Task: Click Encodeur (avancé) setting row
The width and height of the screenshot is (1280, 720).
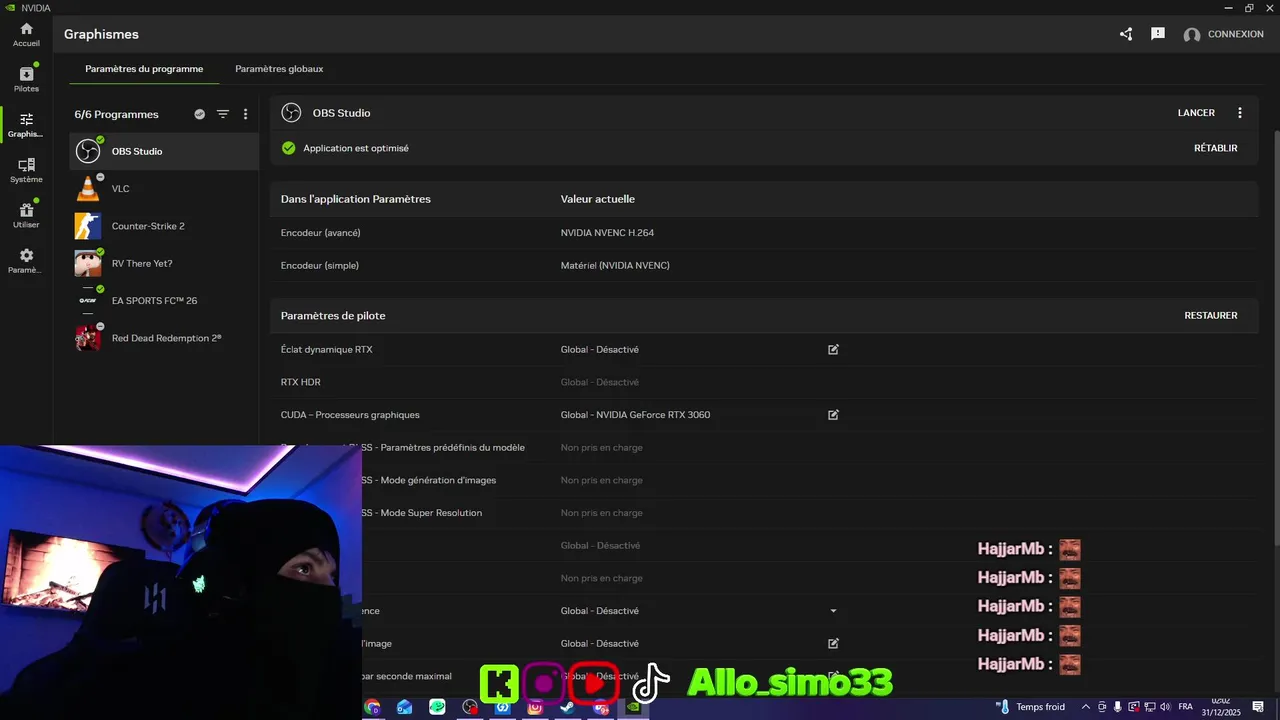Action: 764,232
